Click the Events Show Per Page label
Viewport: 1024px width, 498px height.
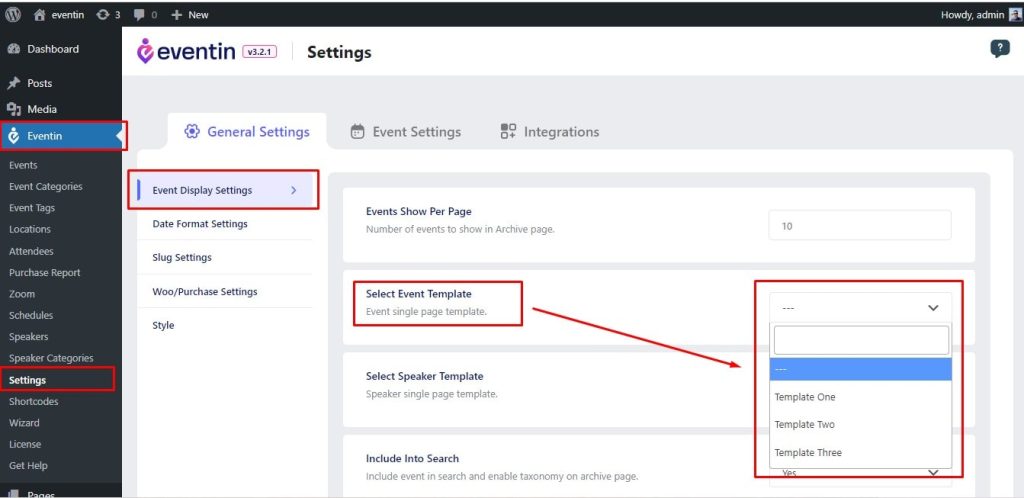[419, 211]
